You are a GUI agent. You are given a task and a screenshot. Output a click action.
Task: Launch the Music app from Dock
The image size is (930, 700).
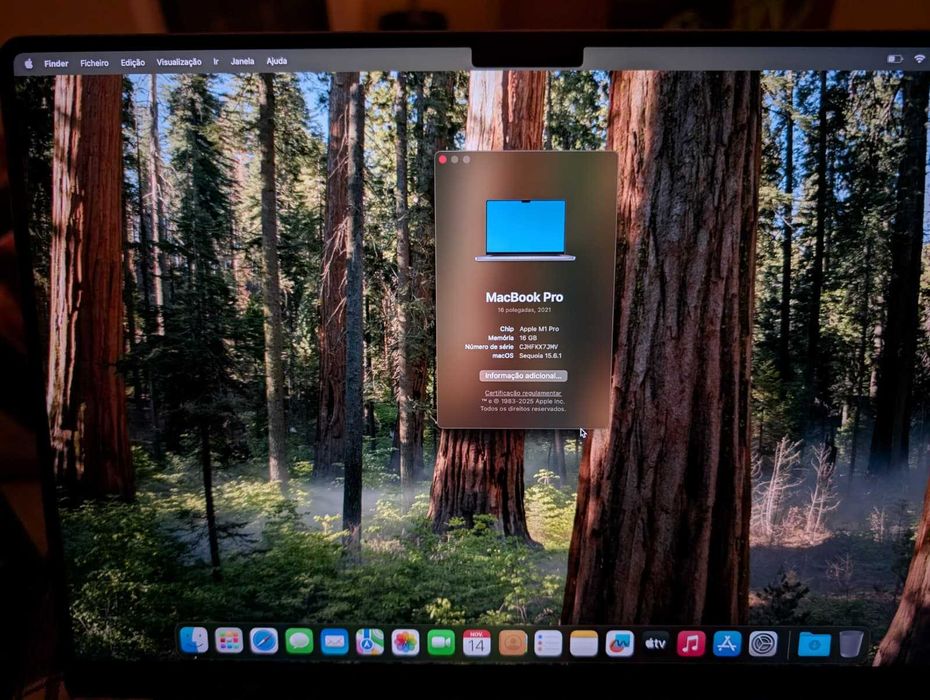pos(691,644)
